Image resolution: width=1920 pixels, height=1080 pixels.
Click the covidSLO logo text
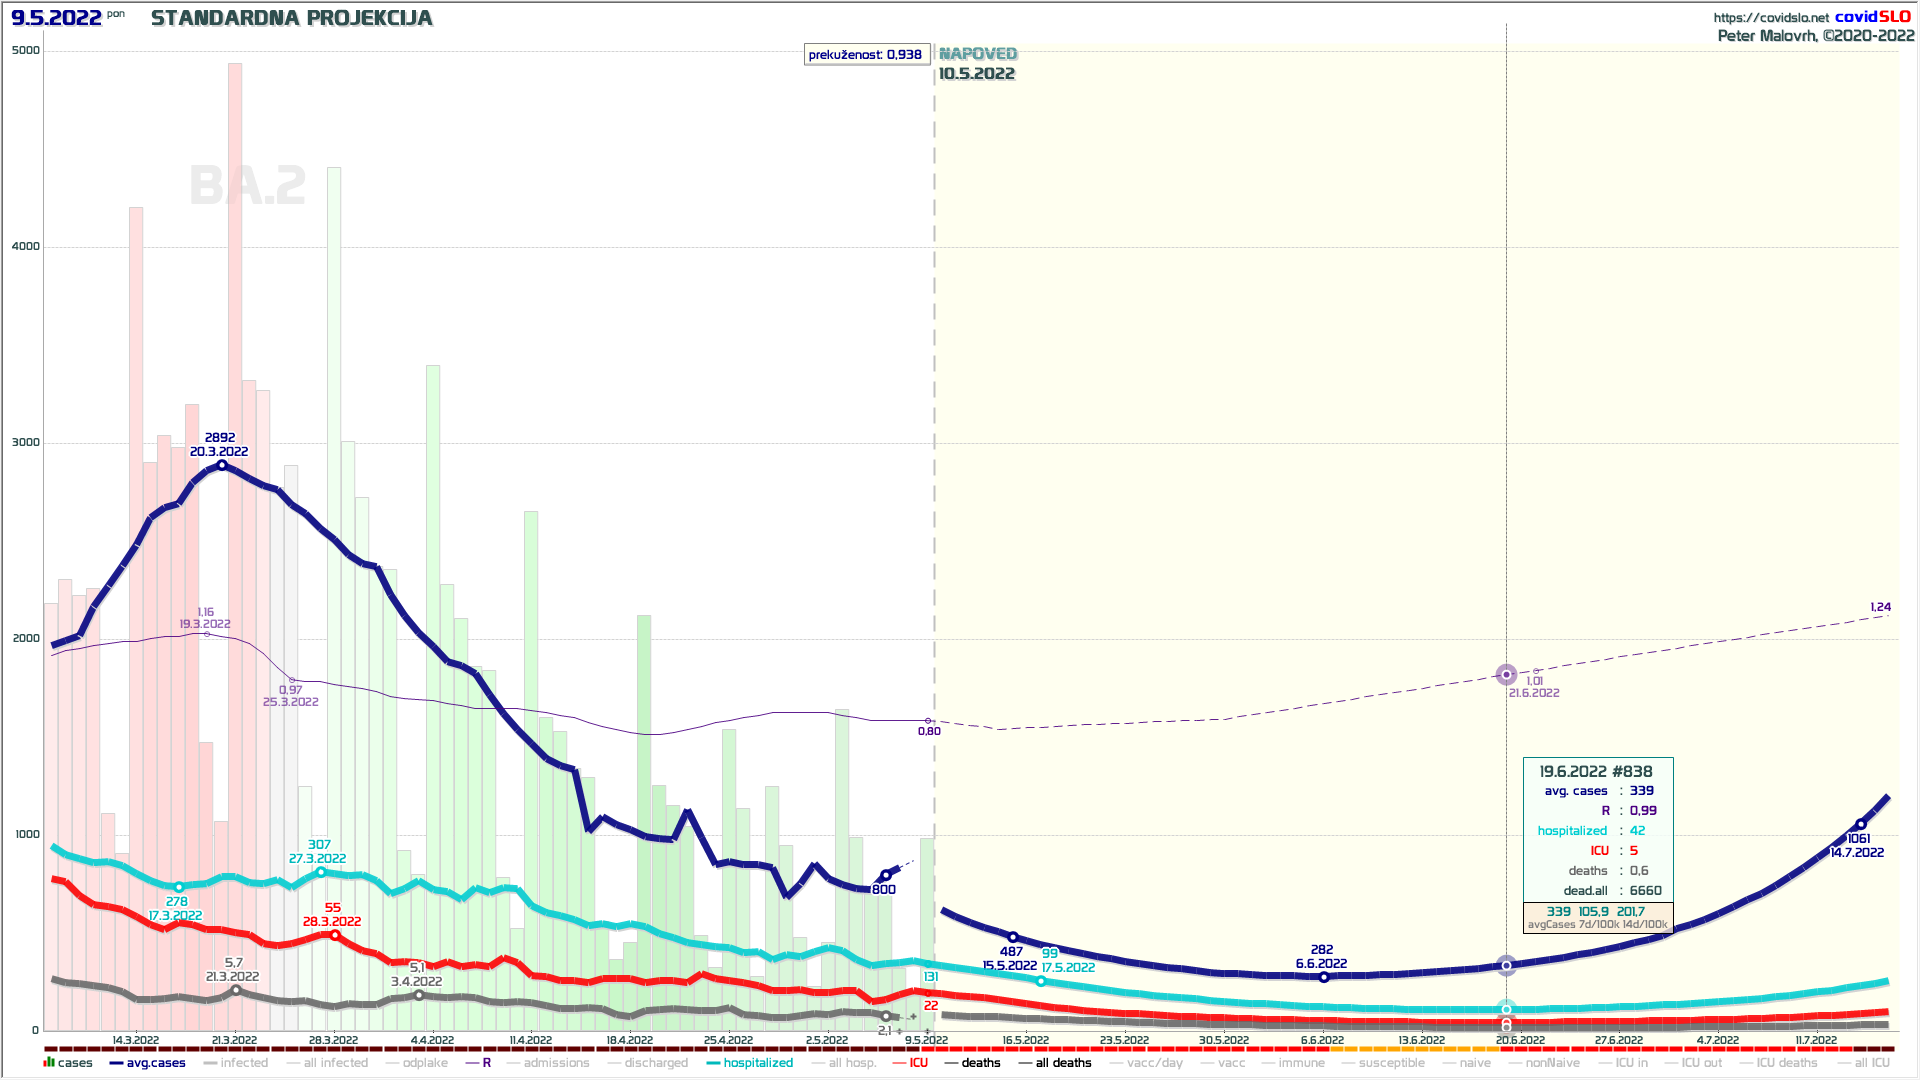point(1872,16)
